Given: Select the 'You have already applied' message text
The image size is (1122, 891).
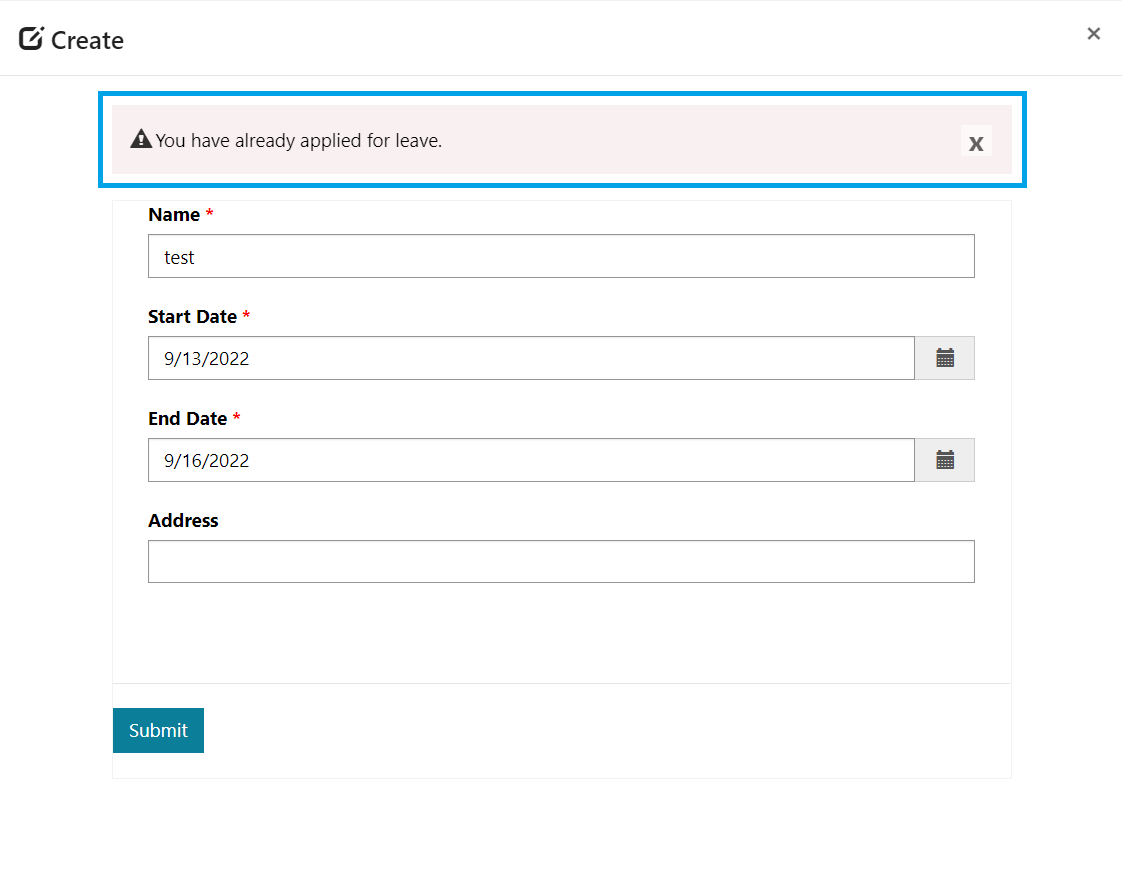Looking at the screenshot, I should [x=298, y=141].
